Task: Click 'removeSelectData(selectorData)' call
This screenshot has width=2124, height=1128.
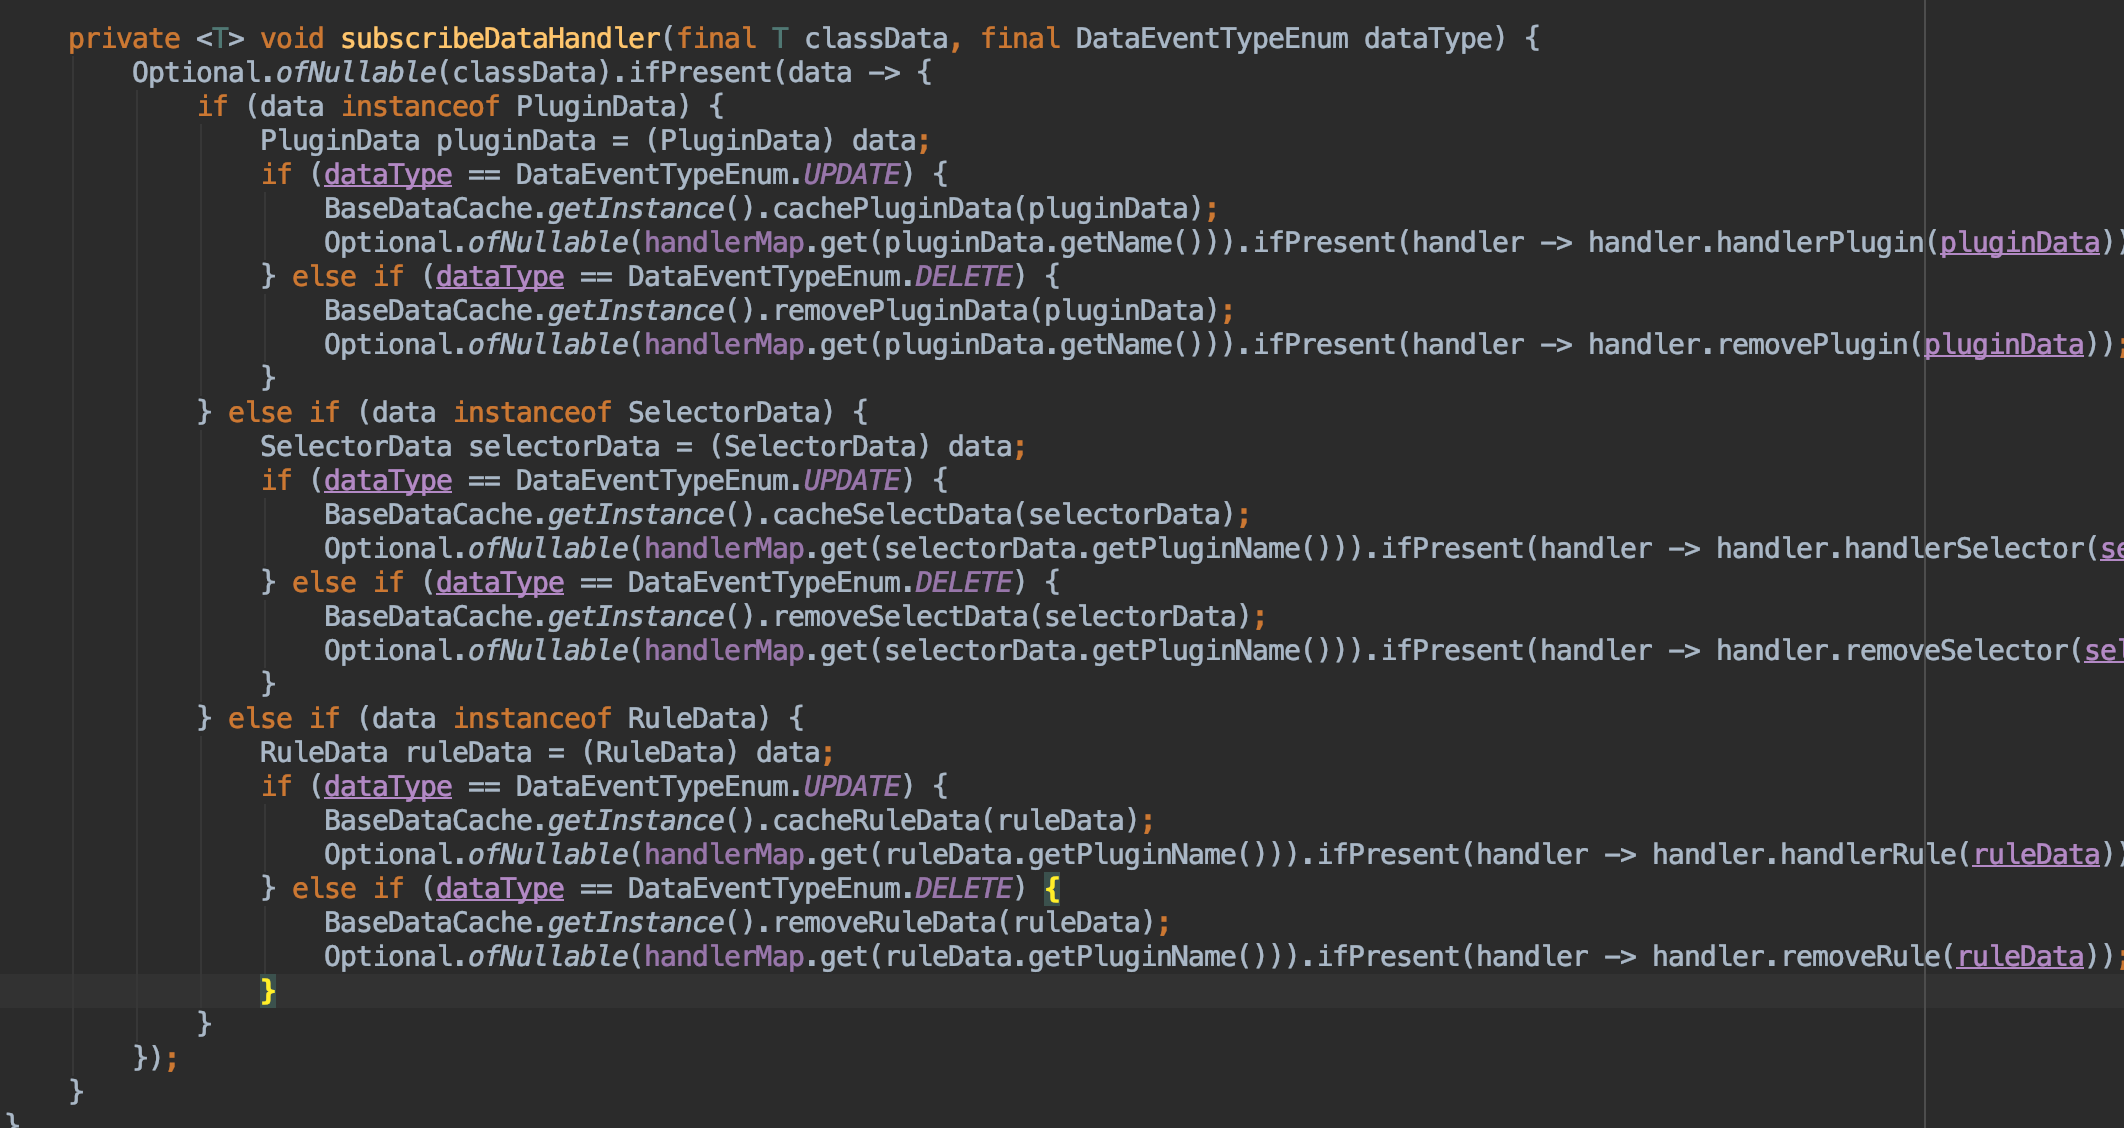Action: [x=1011, y=617]
